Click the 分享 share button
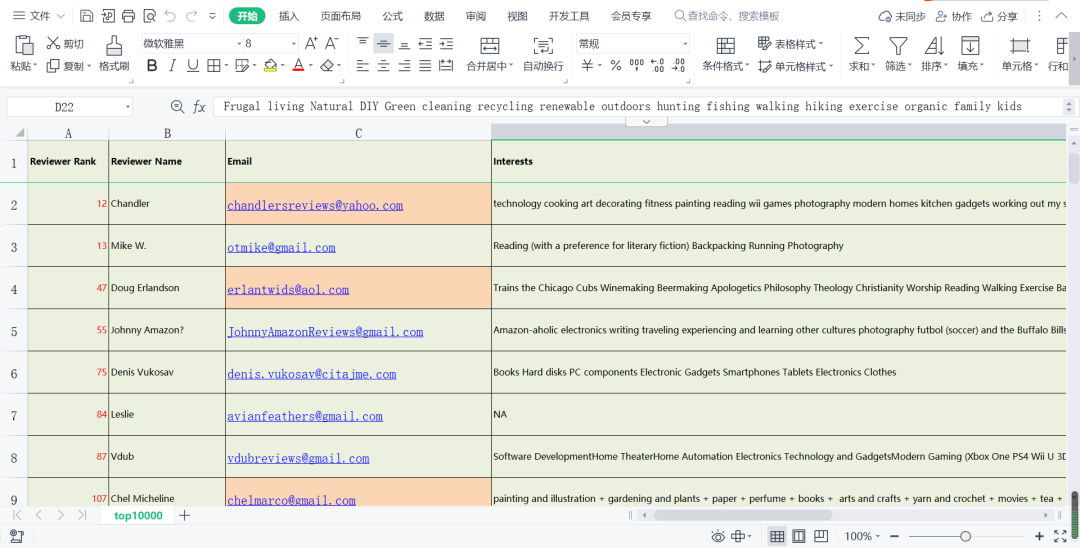The image size is (1080, 548). click(x=1000, y=16)
